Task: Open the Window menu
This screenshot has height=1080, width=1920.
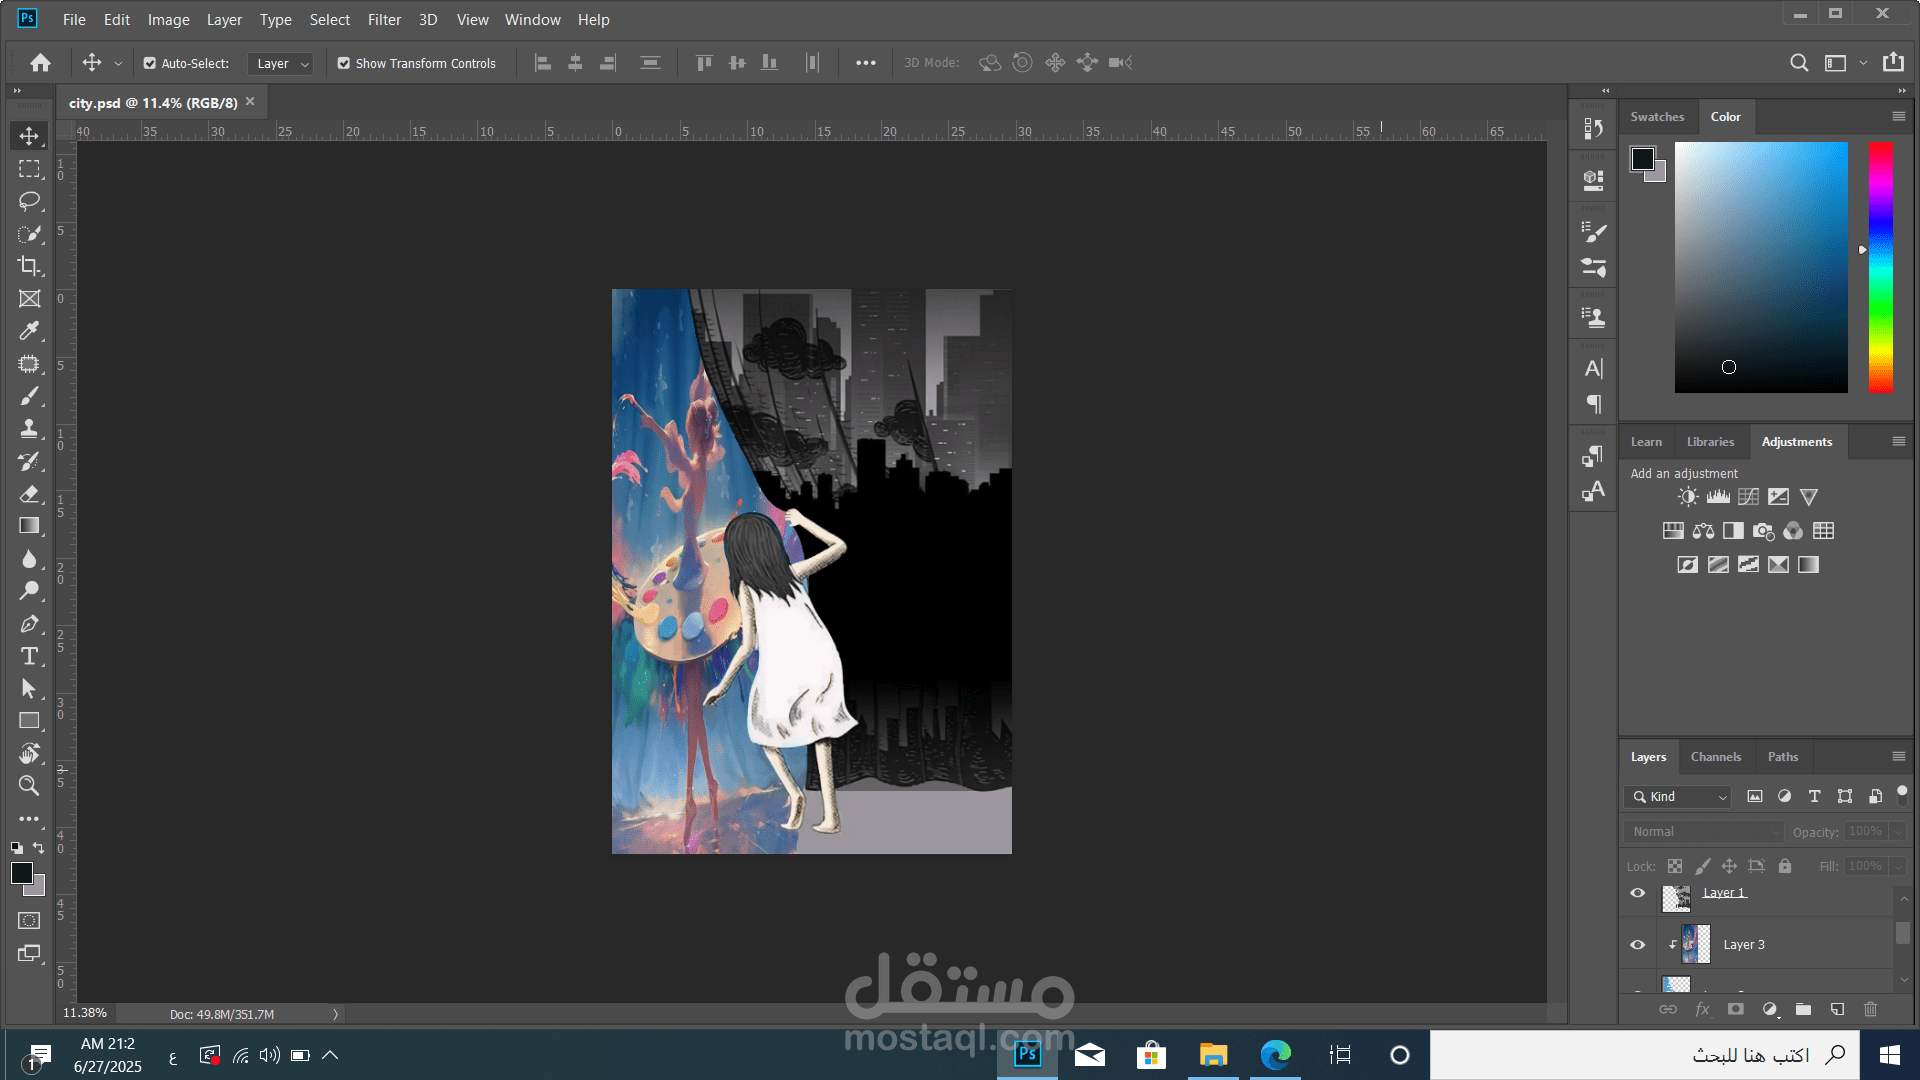Action: (x=532, y=20)
